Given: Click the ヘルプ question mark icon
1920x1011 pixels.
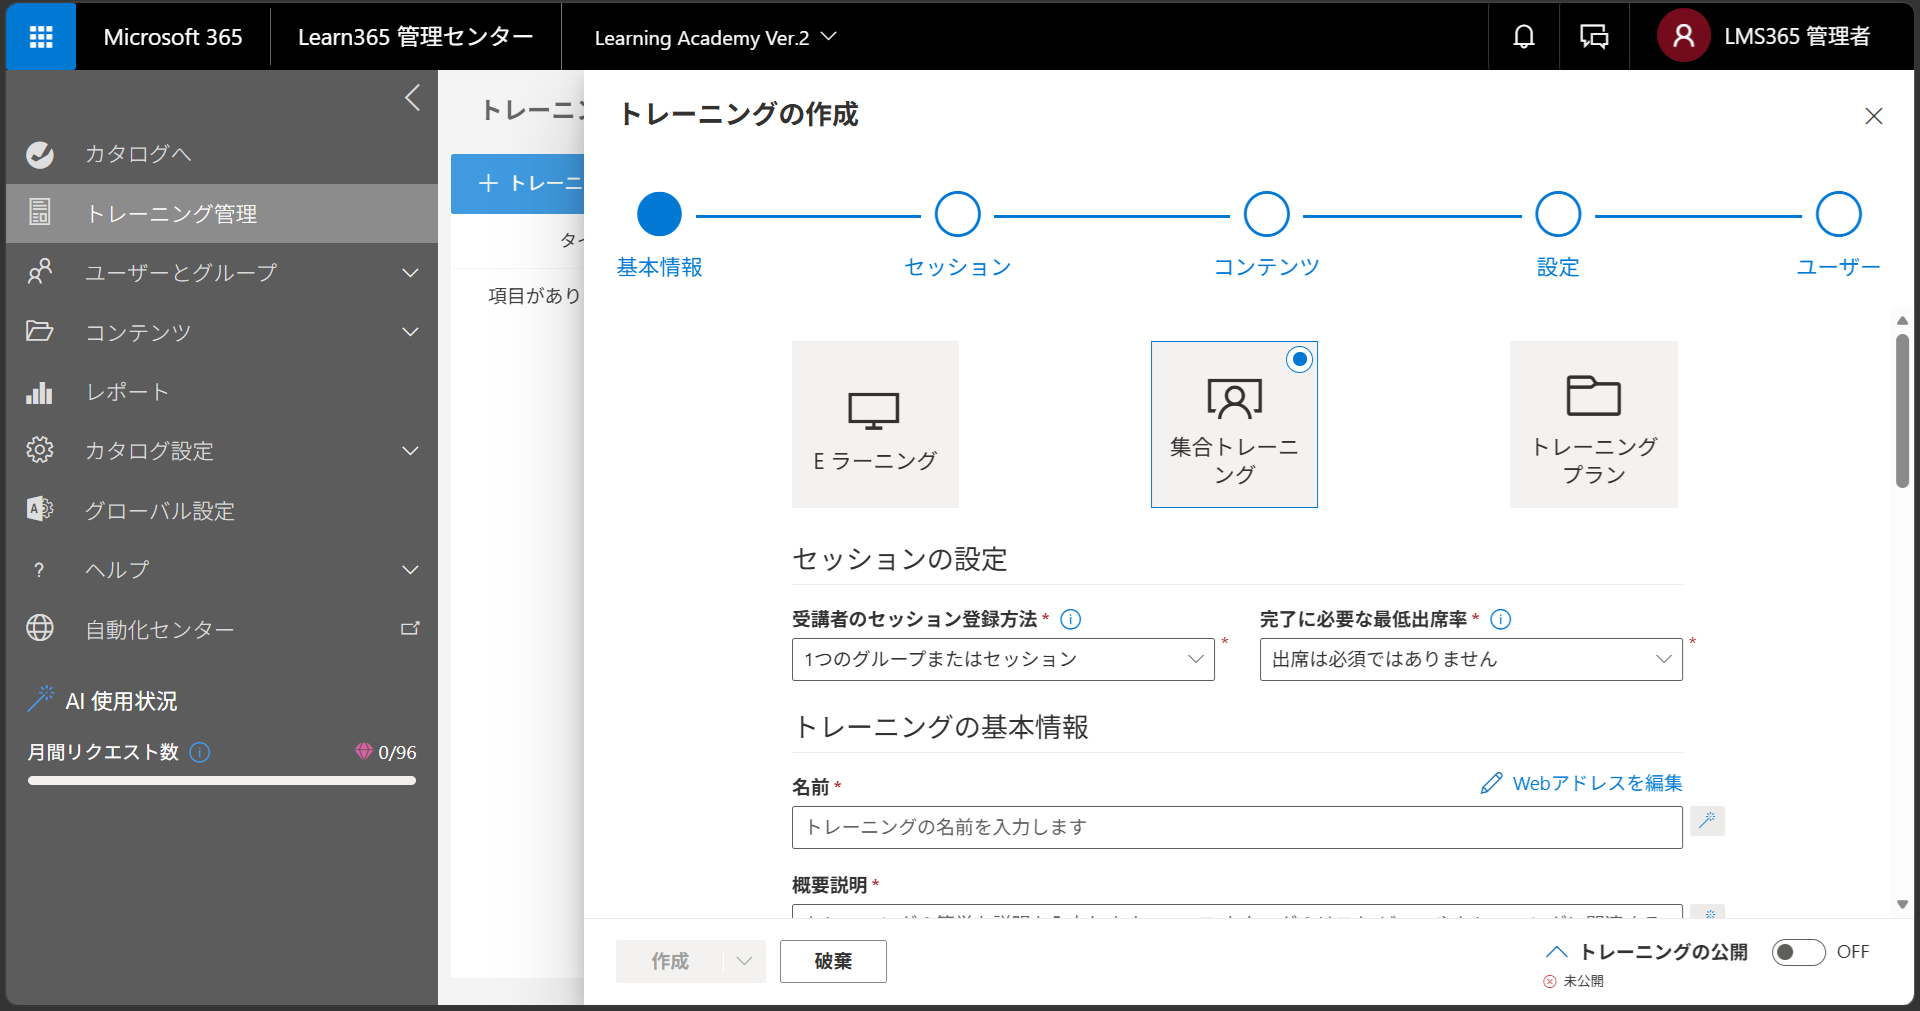Looking at the screenshot, I should coord(39,569).
